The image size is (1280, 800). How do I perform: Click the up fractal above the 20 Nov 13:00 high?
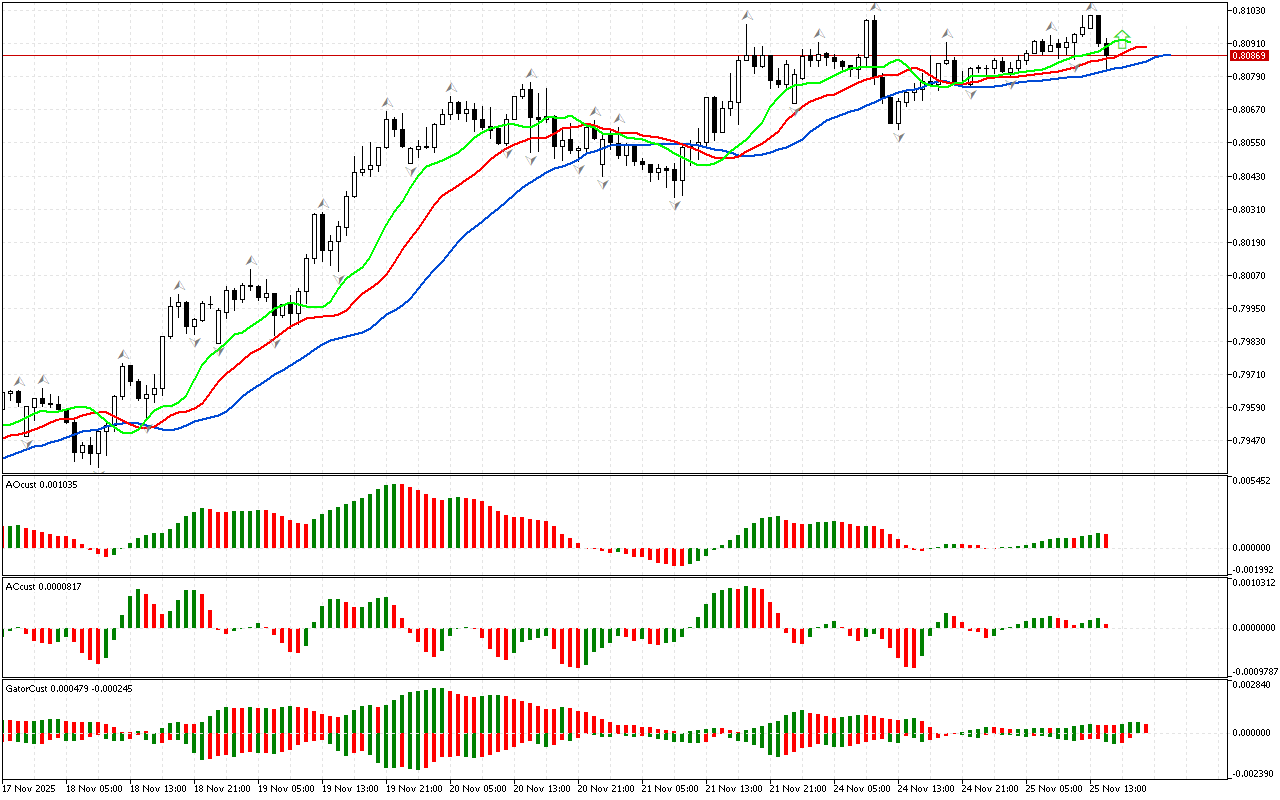[532, 72]
